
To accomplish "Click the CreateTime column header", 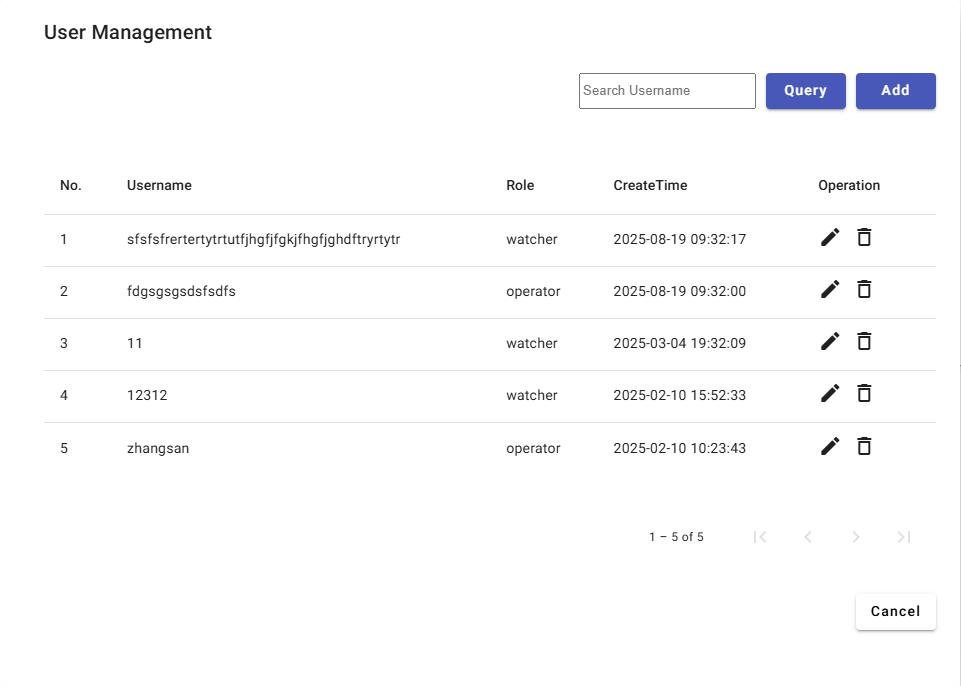I will point(650,185).
